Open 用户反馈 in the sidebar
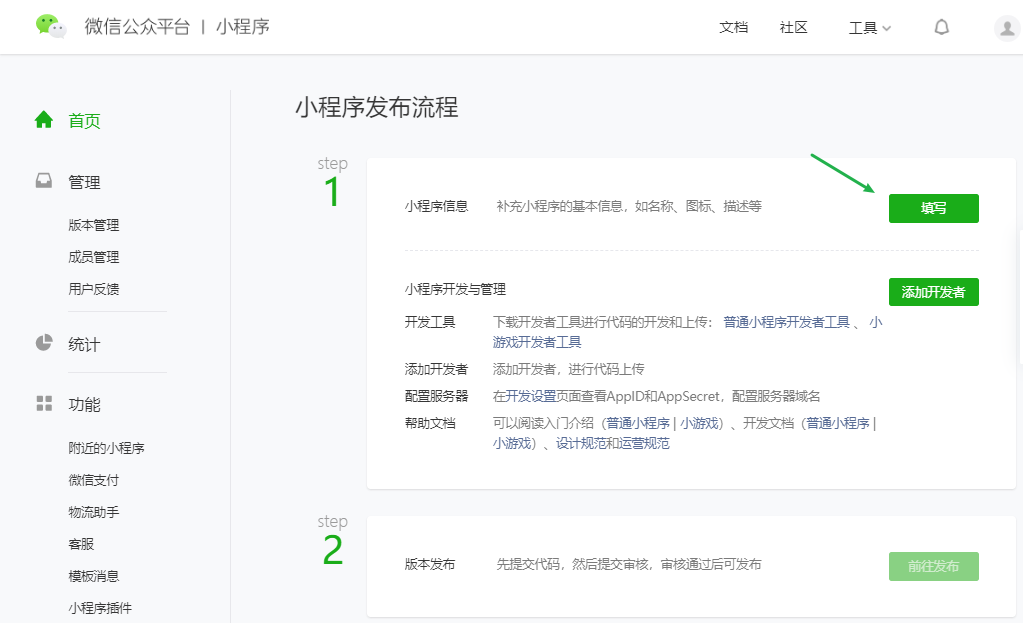Viewport: 1023px width, 623px height. (93, 289)
